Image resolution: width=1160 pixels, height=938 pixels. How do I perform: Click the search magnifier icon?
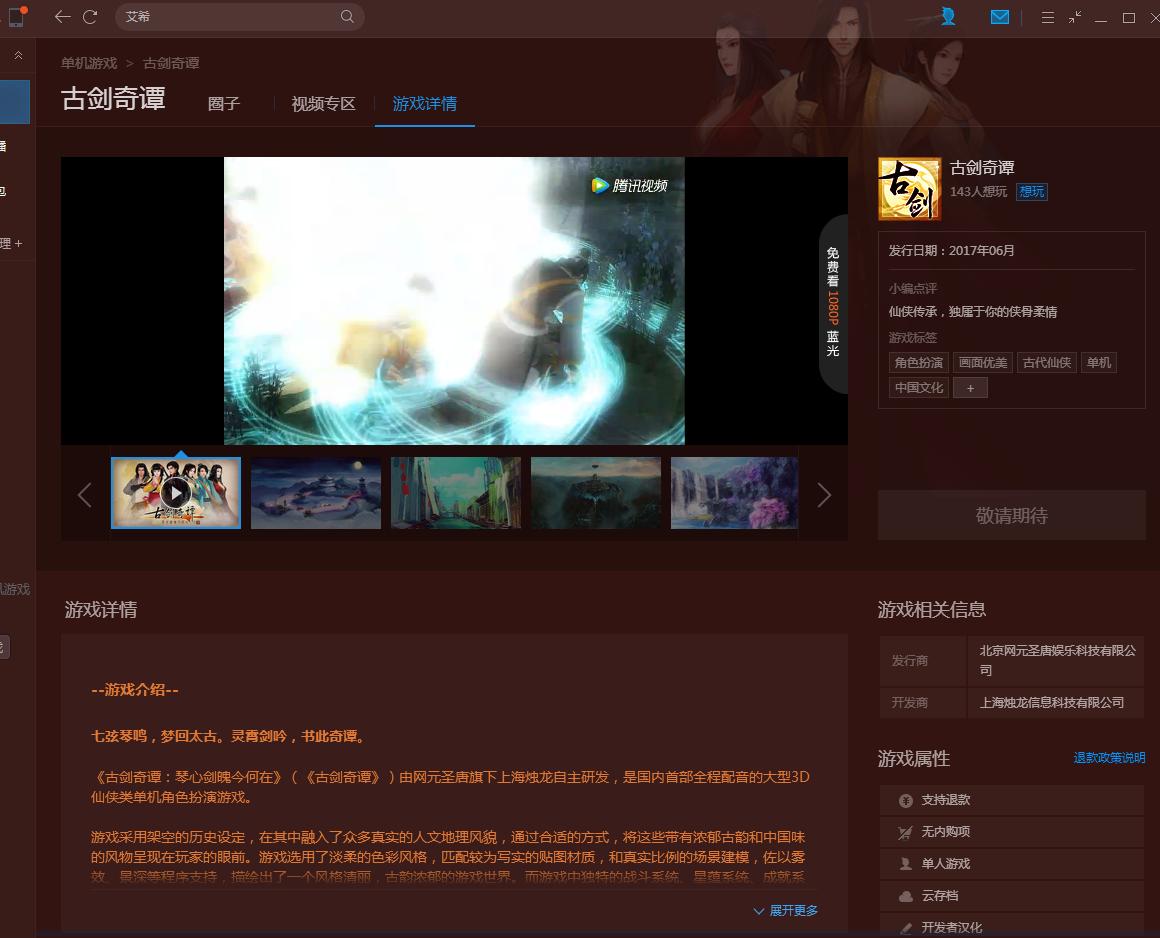coord(347,17)
